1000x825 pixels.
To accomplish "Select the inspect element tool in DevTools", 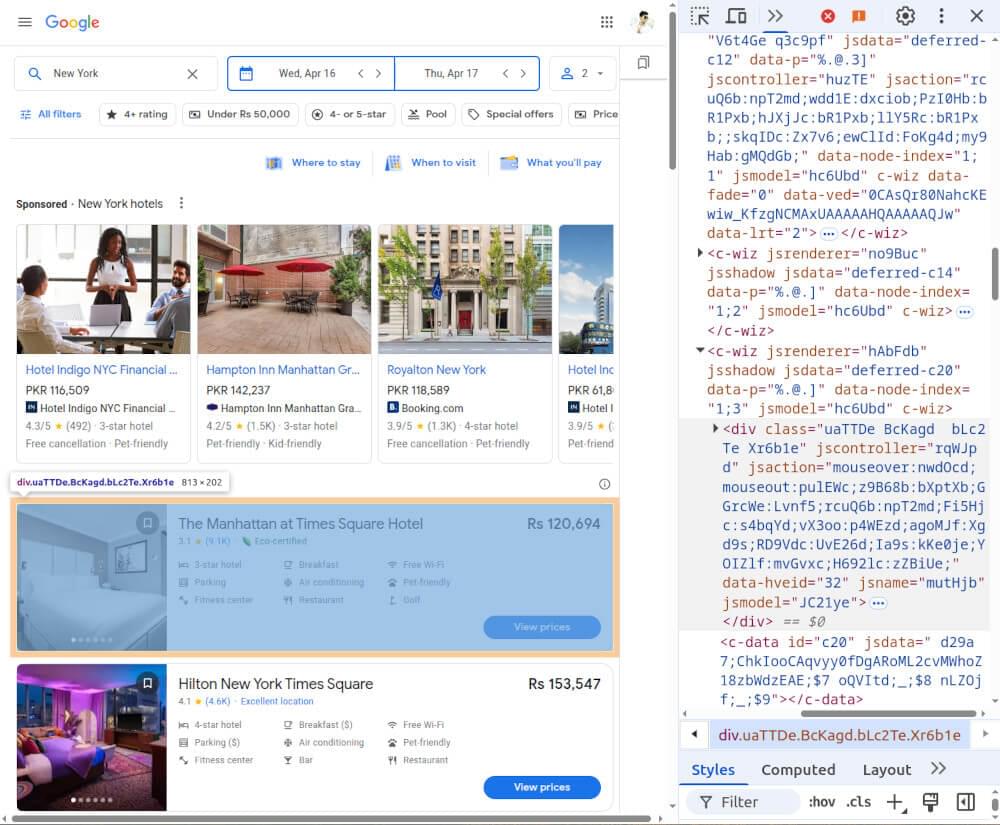I will tap(701, 16).
